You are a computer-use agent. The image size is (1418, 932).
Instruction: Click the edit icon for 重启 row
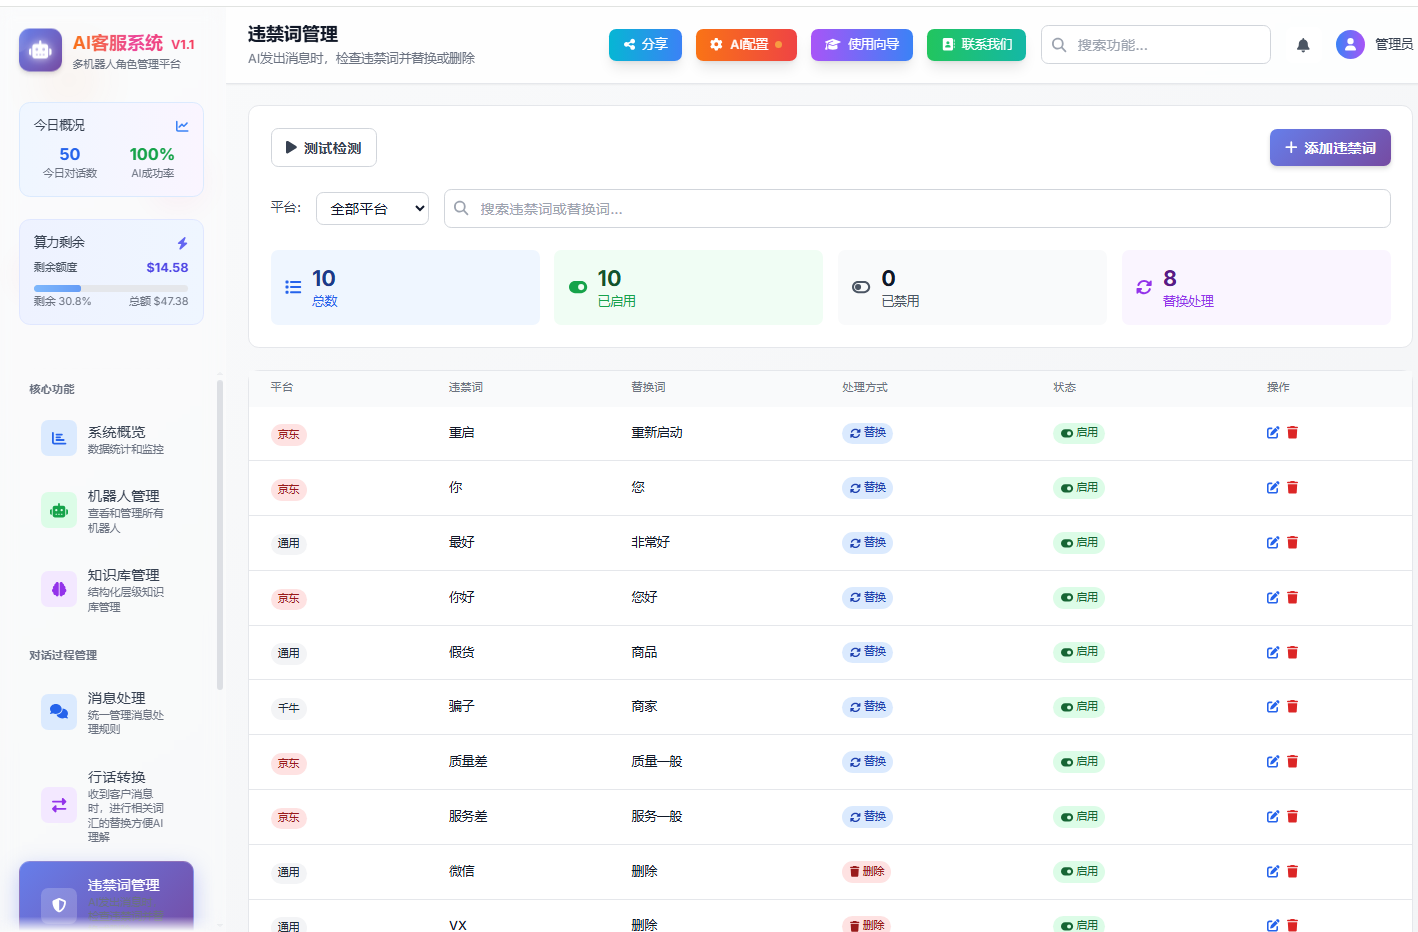(x=1272, y=433)
